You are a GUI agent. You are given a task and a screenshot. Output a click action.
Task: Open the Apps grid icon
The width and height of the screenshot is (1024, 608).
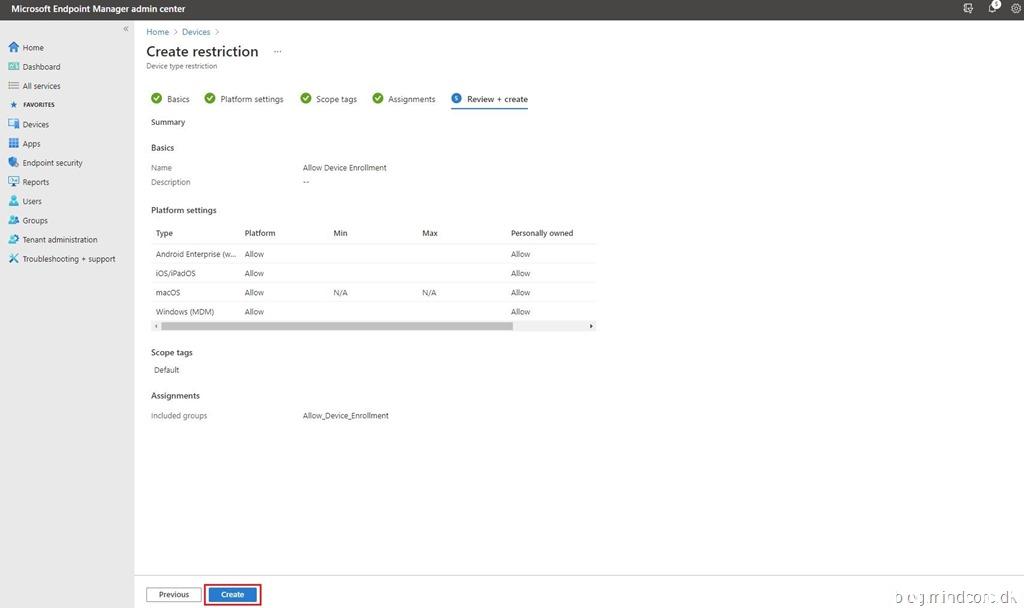[14, 143]
